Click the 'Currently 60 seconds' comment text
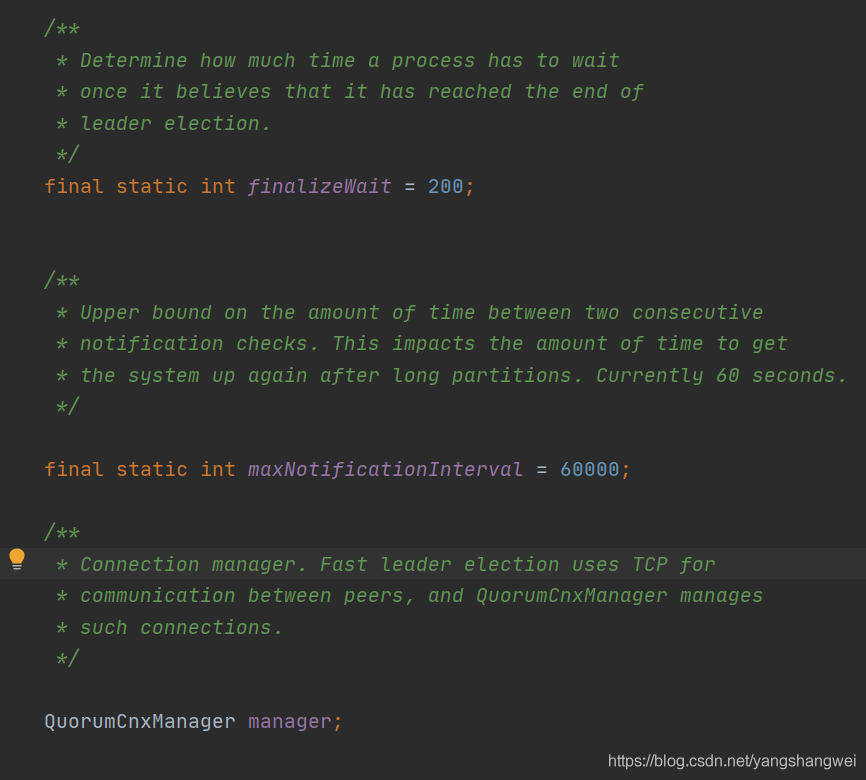This screenshot has width=866, height=780. [x=721, y=375]
